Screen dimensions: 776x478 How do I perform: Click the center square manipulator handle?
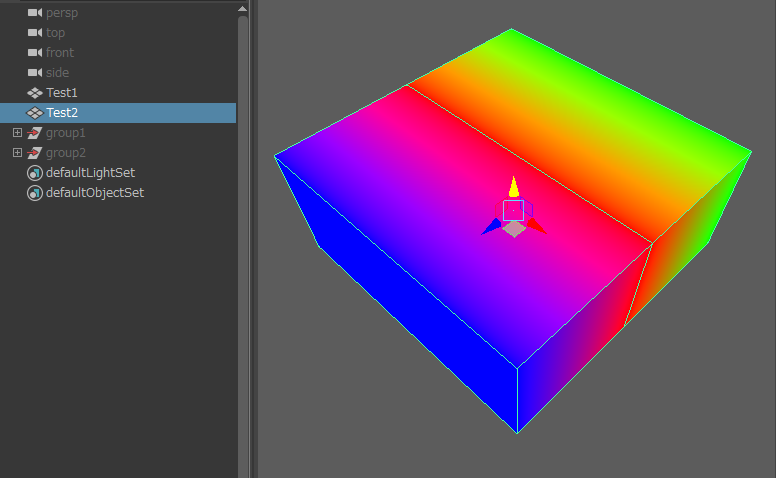point(513,210)
